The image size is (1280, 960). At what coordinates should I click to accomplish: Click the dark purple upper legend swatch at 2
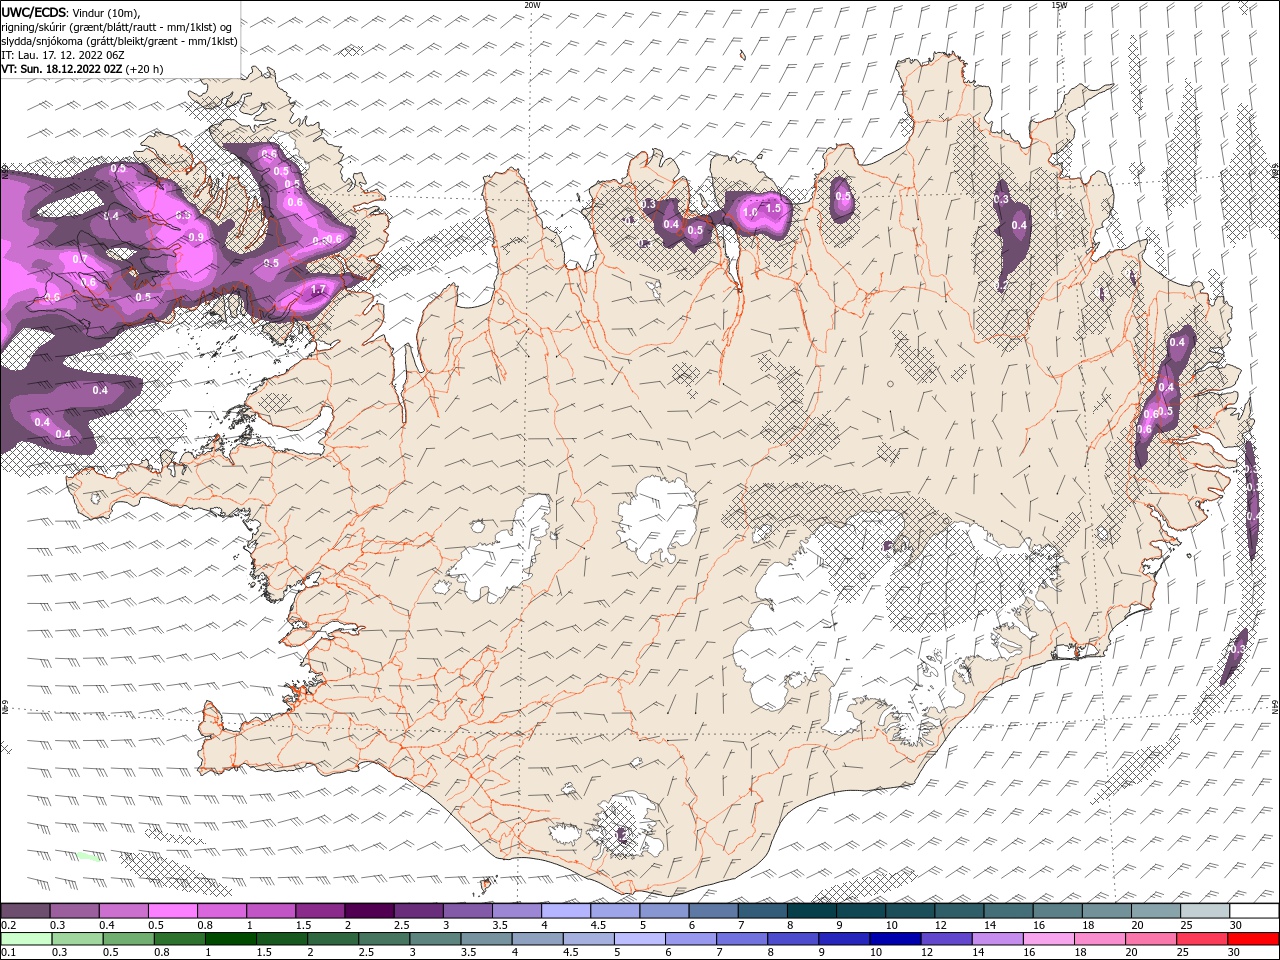[369, 911]
